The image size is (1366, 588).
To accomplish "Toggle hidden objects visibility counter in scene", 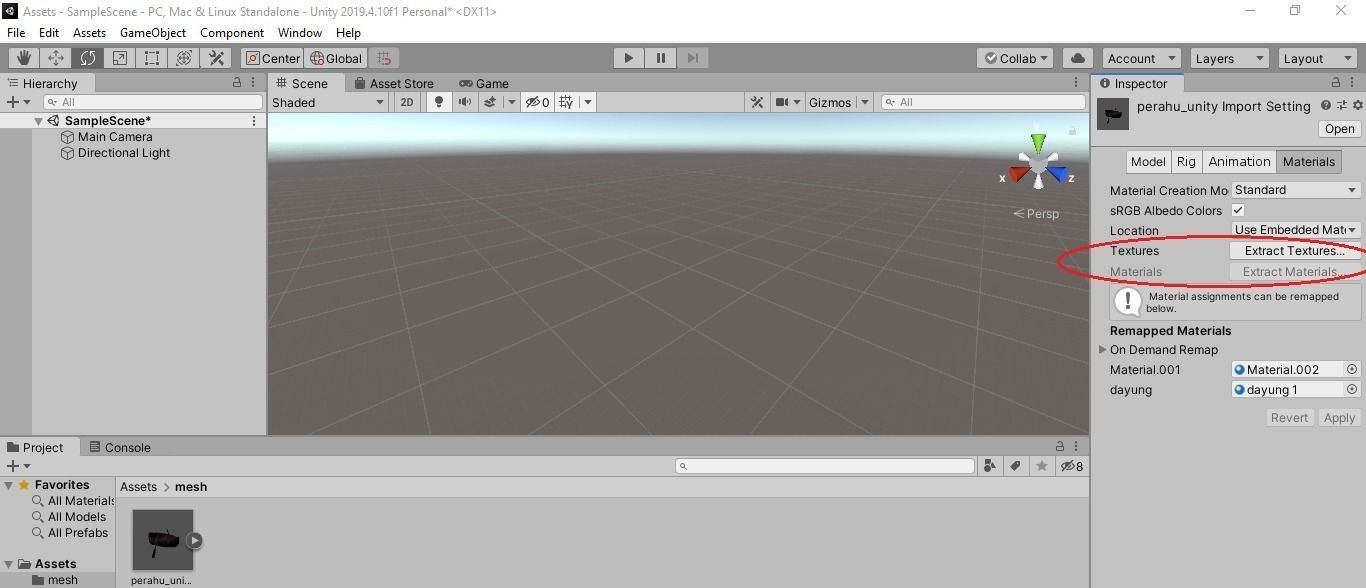I will pos(538,102).
